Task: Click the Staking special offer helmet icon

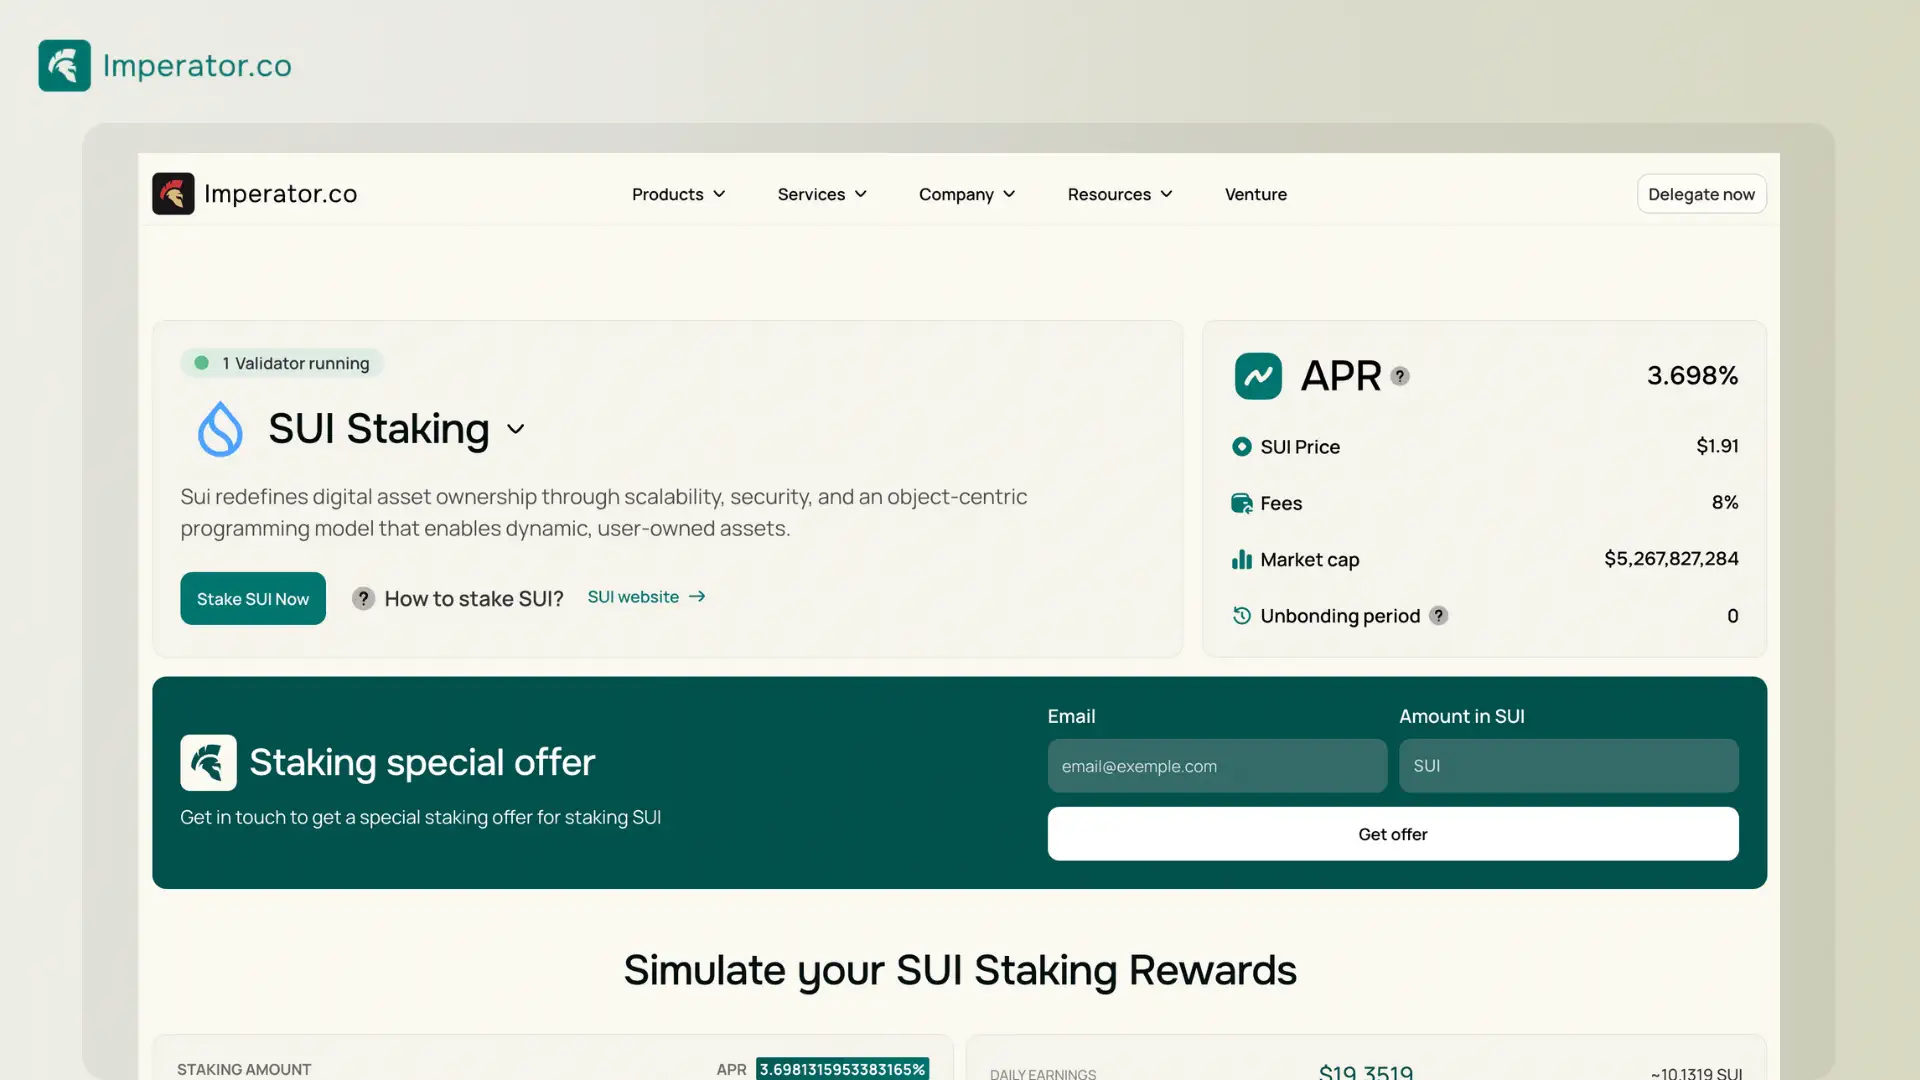Action: pyautogui.click(x=207, y=762)
